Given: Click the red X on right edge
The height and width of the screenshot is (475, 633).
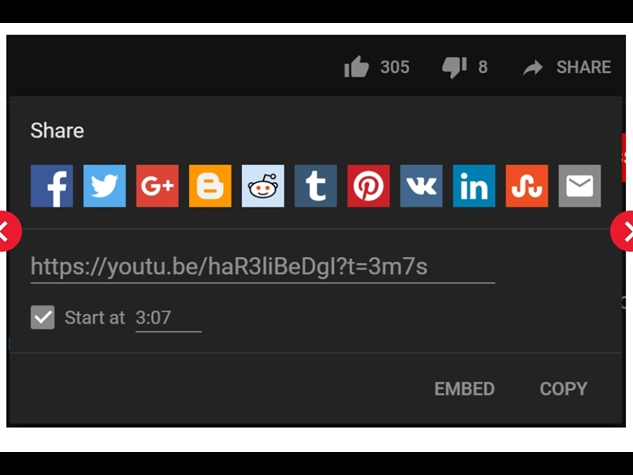Looking at the screenshot, I should pos(622,231).
